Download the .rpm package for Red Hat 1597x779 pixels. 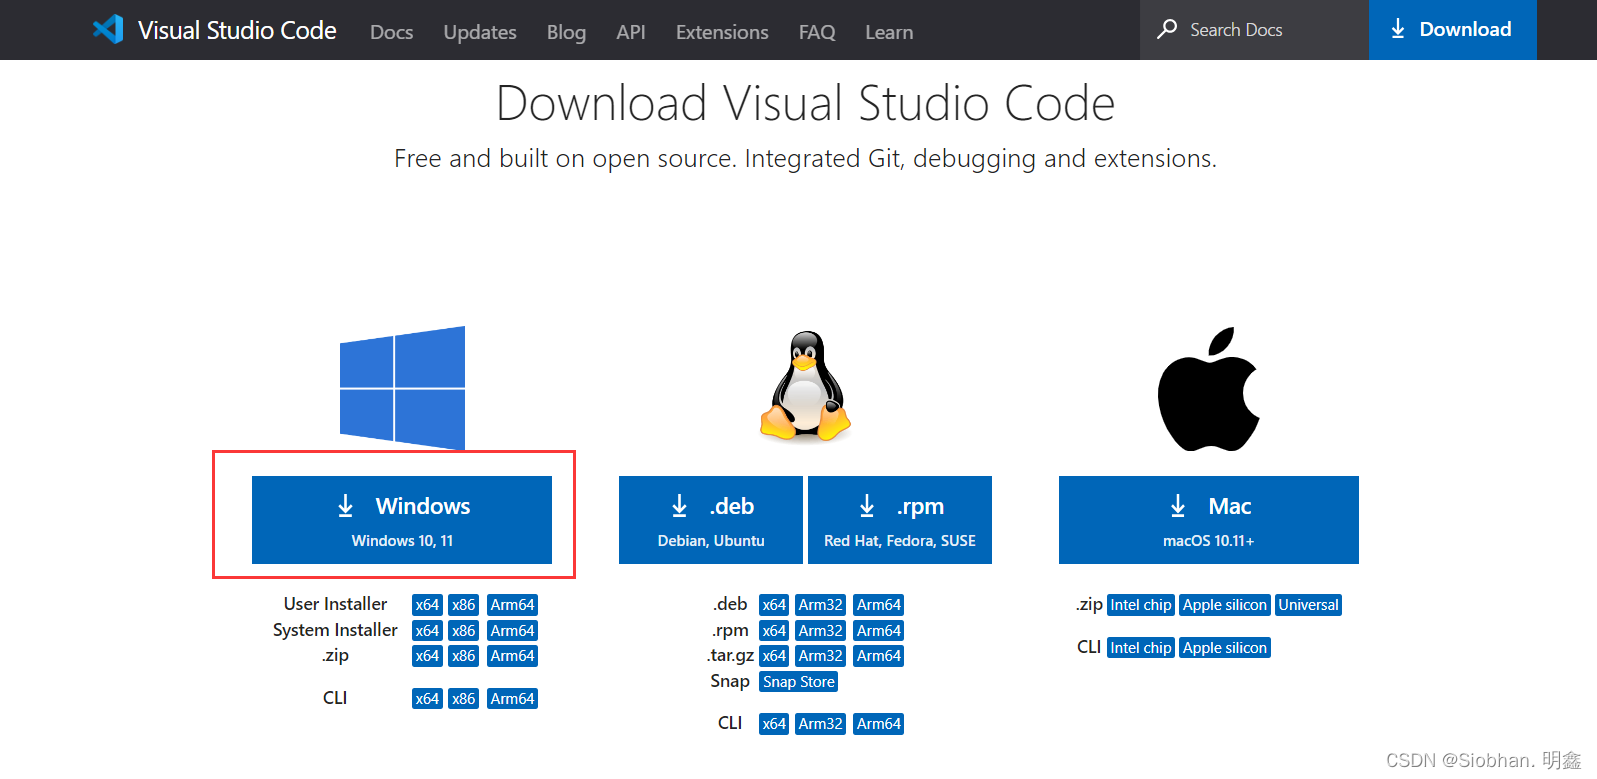[899, 520]
